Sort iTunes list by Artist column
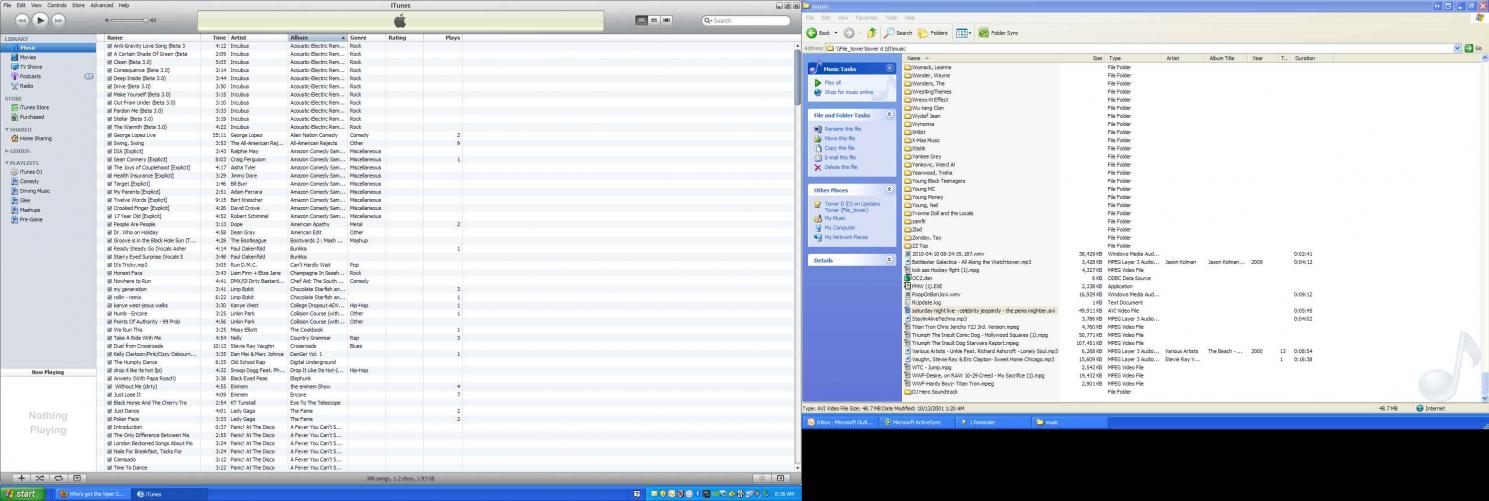1489x501 pixels. (x=258, y=37)
